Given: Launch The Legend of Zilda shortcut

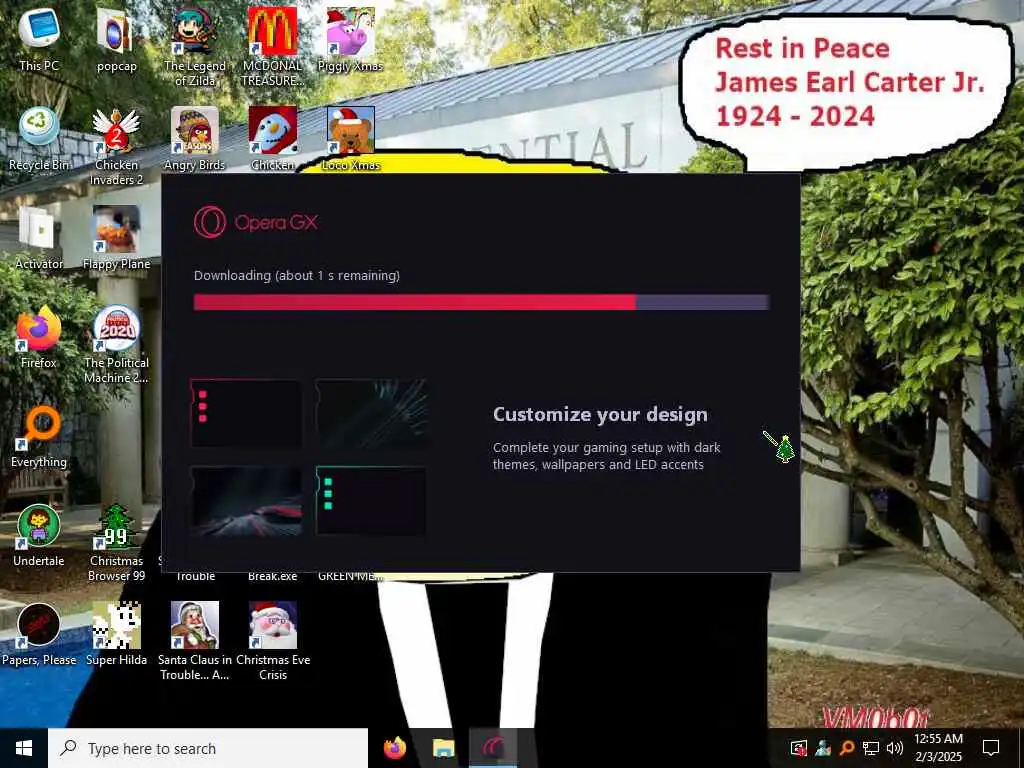Looking at the screenshot, I should coord(195,46).
